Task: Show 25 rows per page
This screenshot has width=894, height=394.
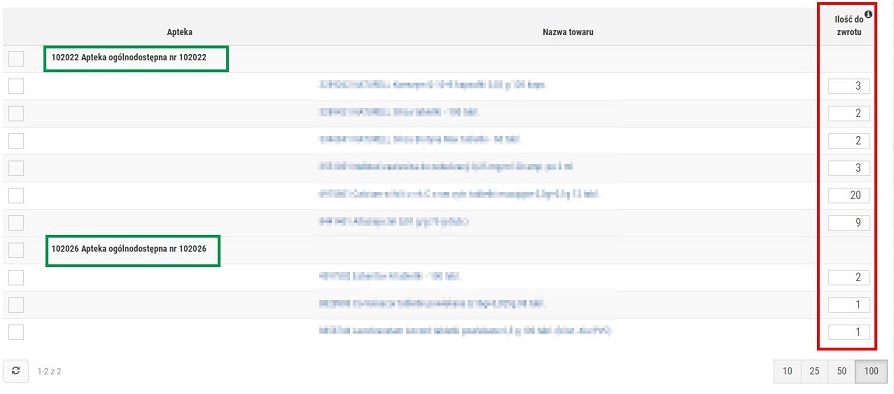Action: click(x=814, y=371)
